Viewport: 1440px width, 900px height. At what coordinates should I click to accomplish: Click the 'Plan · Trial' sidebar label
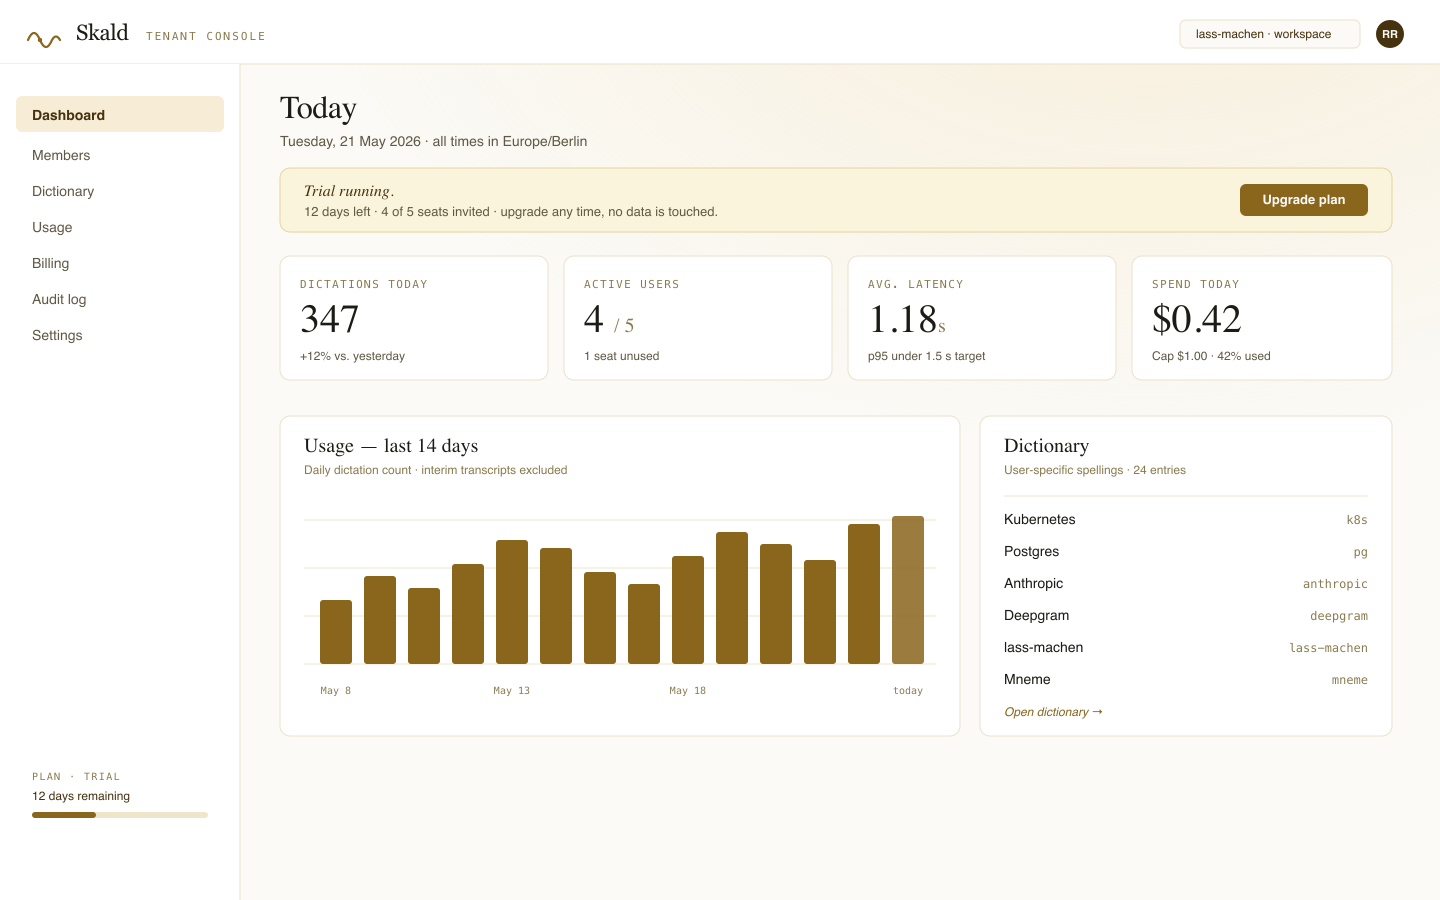[76, 776]
